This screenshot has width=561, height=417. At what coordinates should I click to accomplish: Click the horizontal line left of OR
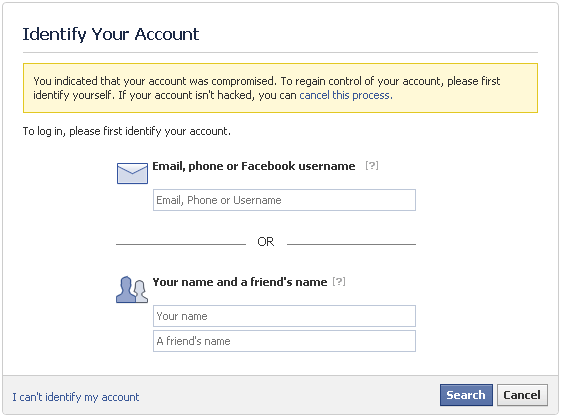click(181, 244)
